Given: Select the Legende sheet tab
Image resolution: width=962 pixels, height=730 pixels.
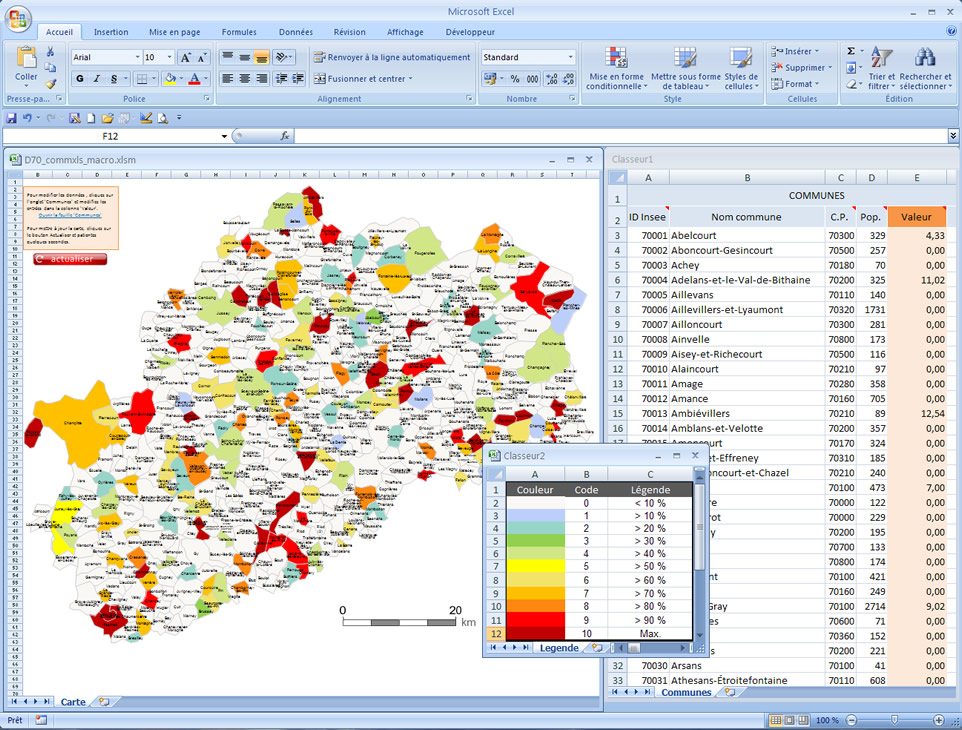Looking at the screenshot, I should (559, 648).
